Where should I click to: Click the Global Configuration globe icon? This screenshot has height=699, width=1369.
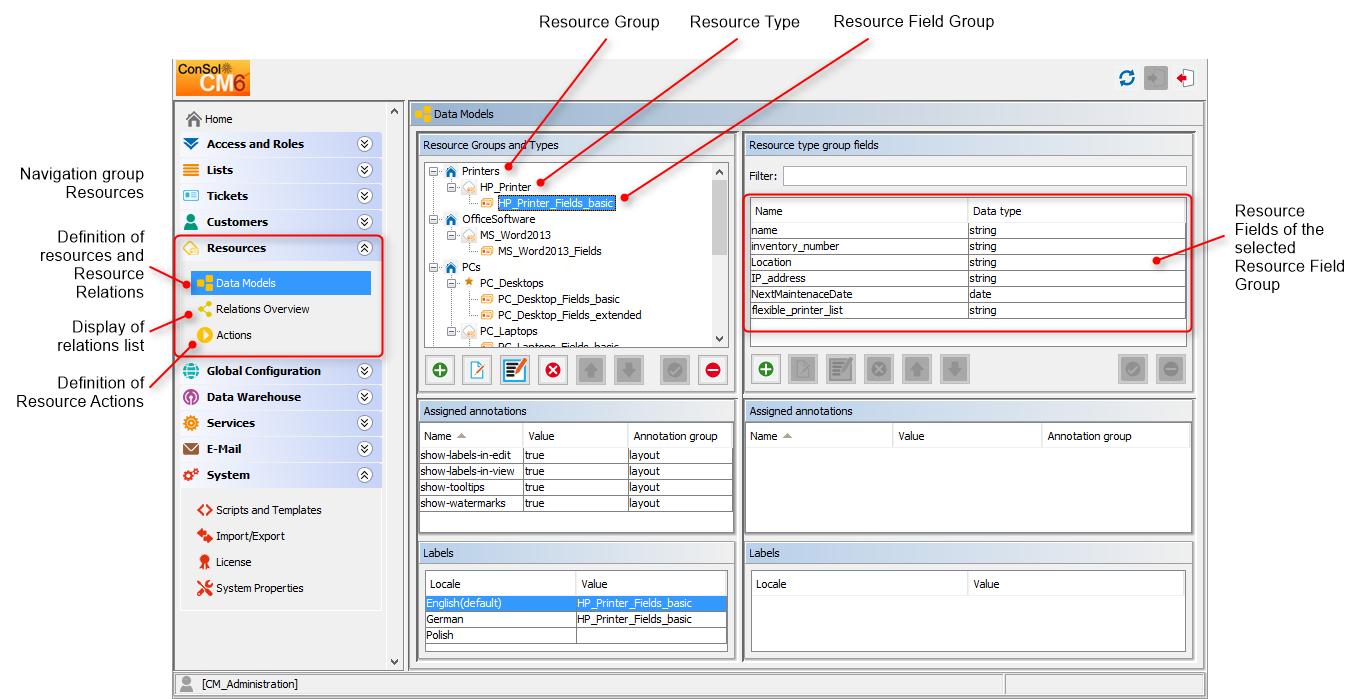(191, 371)
